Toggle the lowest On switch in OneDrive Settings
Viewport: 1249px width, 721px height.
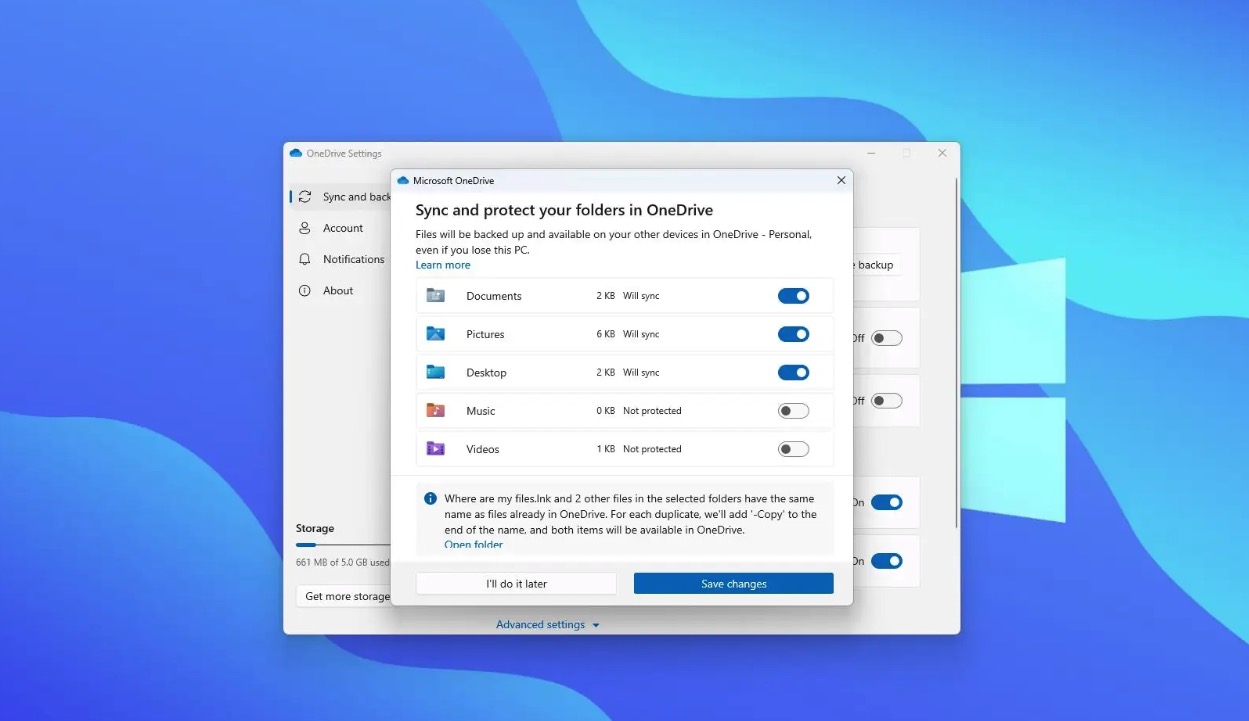pyautogui.click(x=886, y=561)
